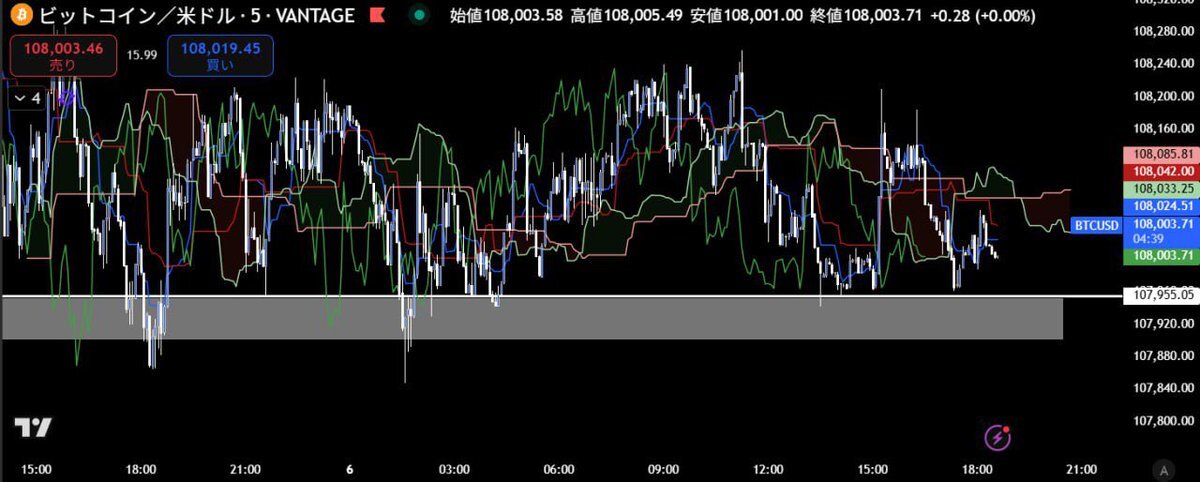Screen dimensions: 1200x482
Task: Click the current price 108,003.71 countdown label
Action: pyautogui.click(x=1161, y=231)
